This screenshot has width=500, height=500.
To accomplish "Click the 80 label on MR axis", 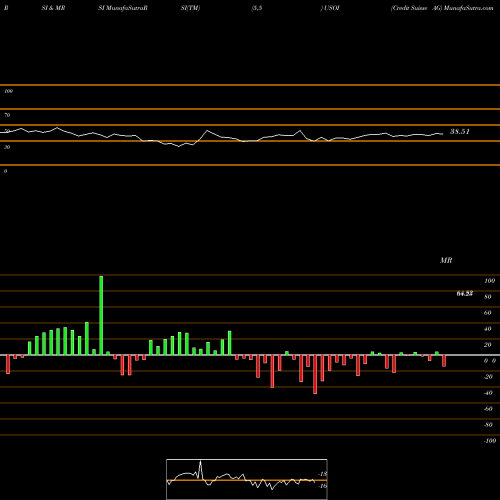I will (488, 297).
